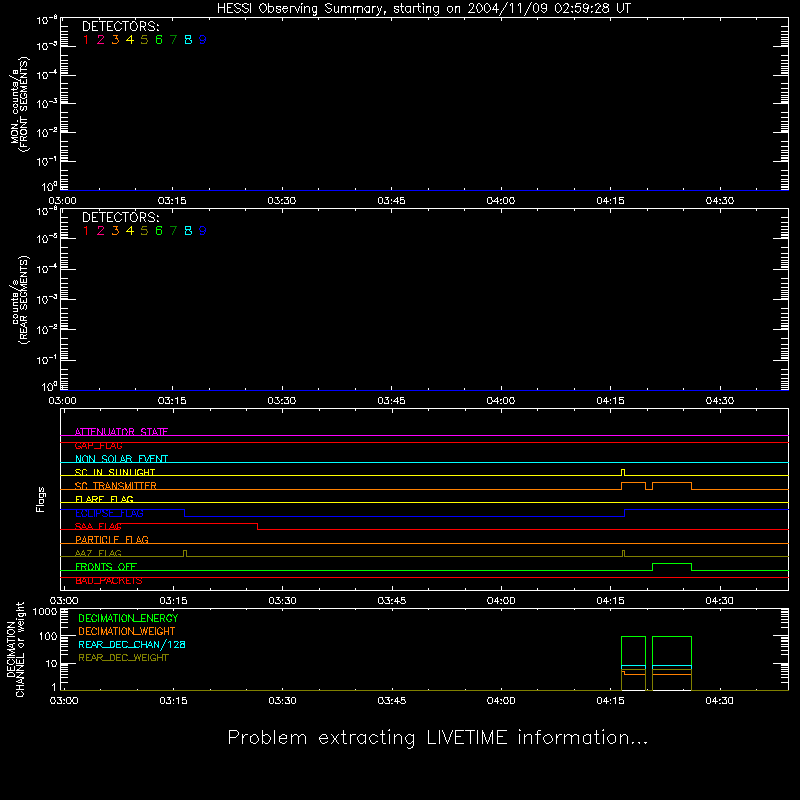The height and width of the screenshot is (800, 800).
Task: Click orange detector 3 in front segments legend
Action: pos(115,40)
